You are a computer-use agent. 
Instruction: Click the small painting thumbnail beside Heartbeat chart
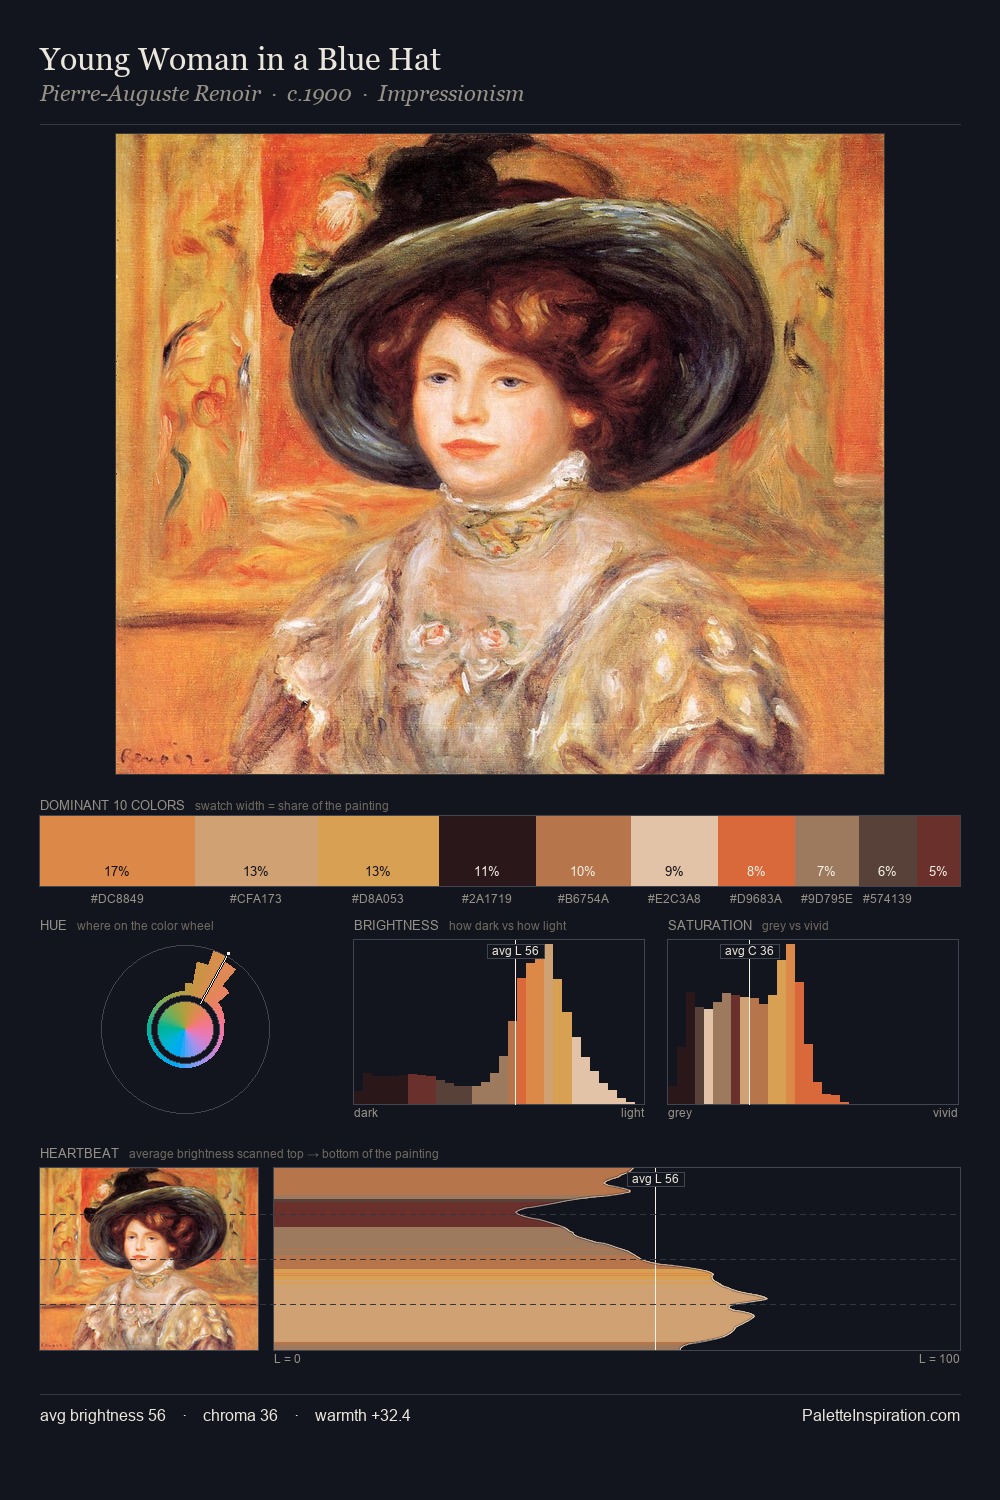[x=149, y=1259]
